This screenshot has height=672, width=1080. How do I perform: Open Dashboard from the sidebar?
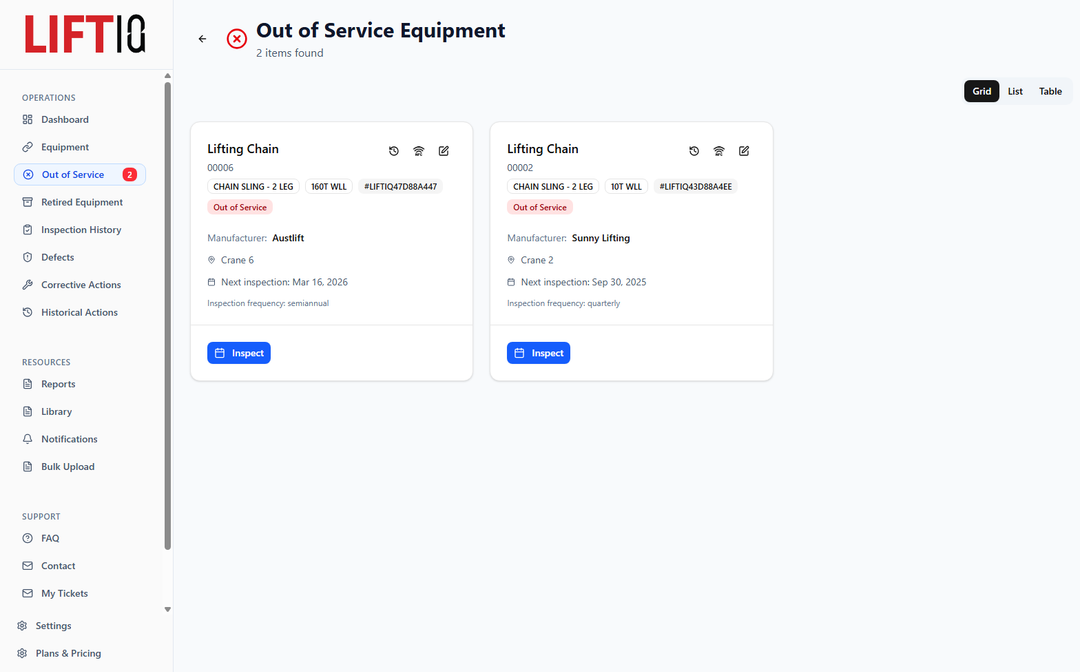[64, 120]
